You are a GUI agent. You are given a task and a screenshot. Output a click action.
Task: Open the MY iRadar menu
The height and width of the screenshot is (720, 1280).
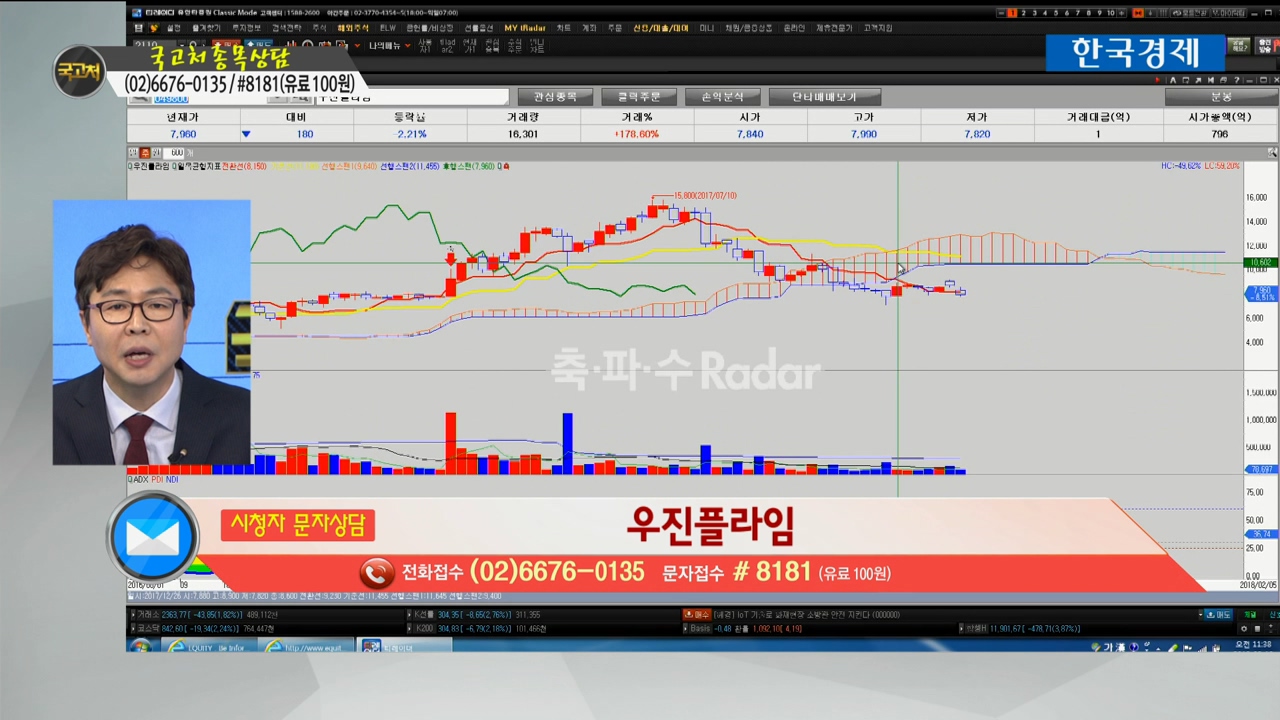coord(524,28)
